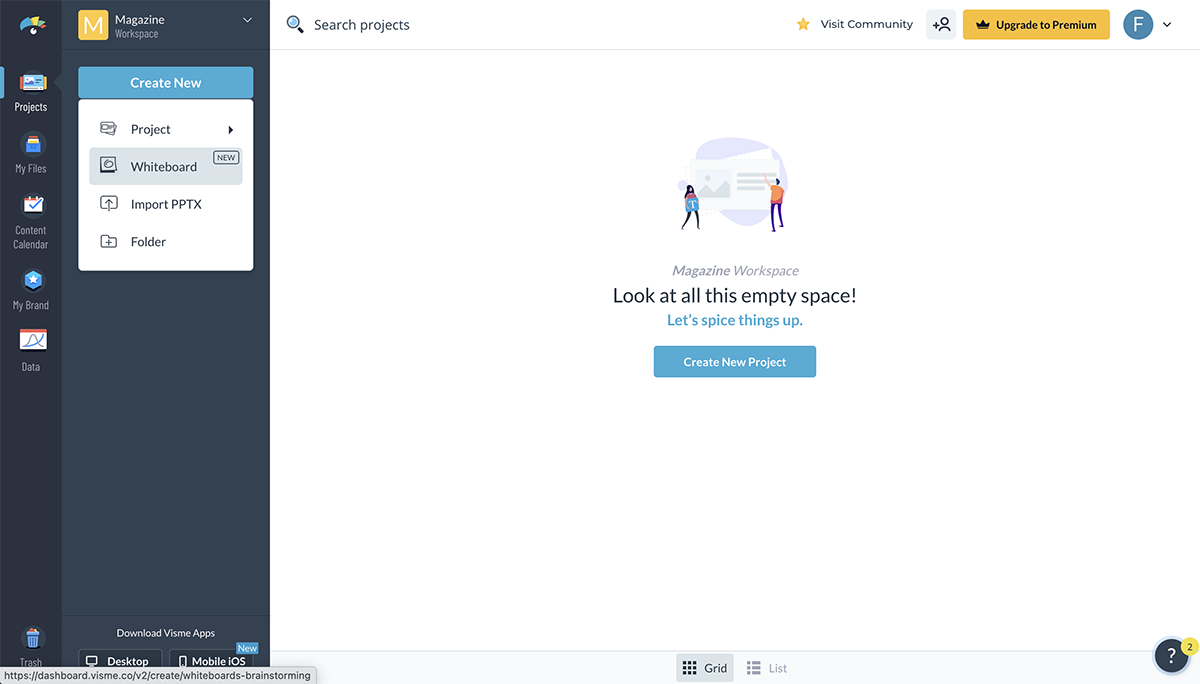Select Whiteboard from the create menu
1200x684 pixels.
(164, 167)
